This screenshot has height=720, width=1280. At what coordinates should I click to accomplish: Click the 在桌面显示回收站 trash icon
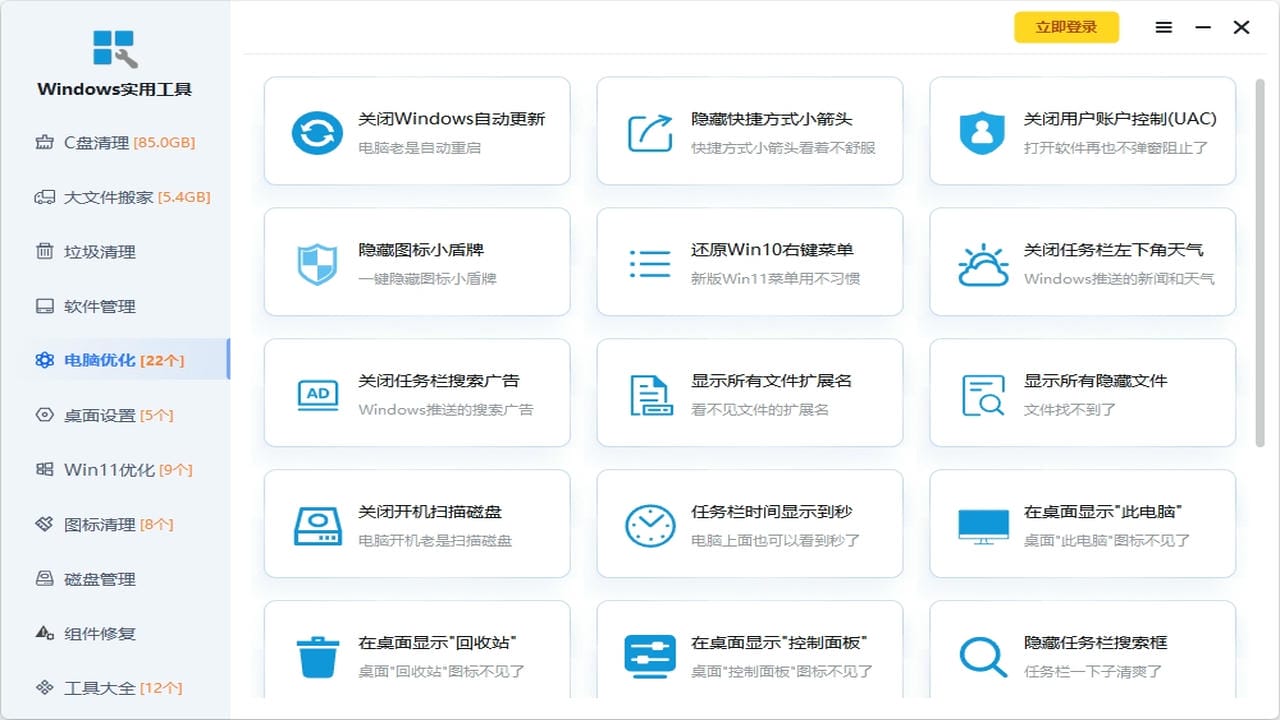coord(317,655)
